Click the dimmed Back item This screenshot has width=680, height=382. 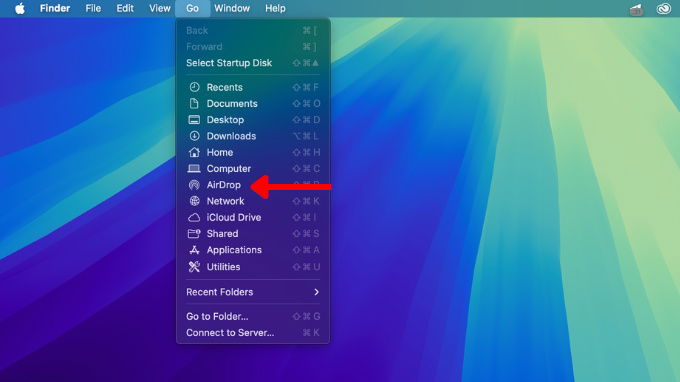click(253, 30)
